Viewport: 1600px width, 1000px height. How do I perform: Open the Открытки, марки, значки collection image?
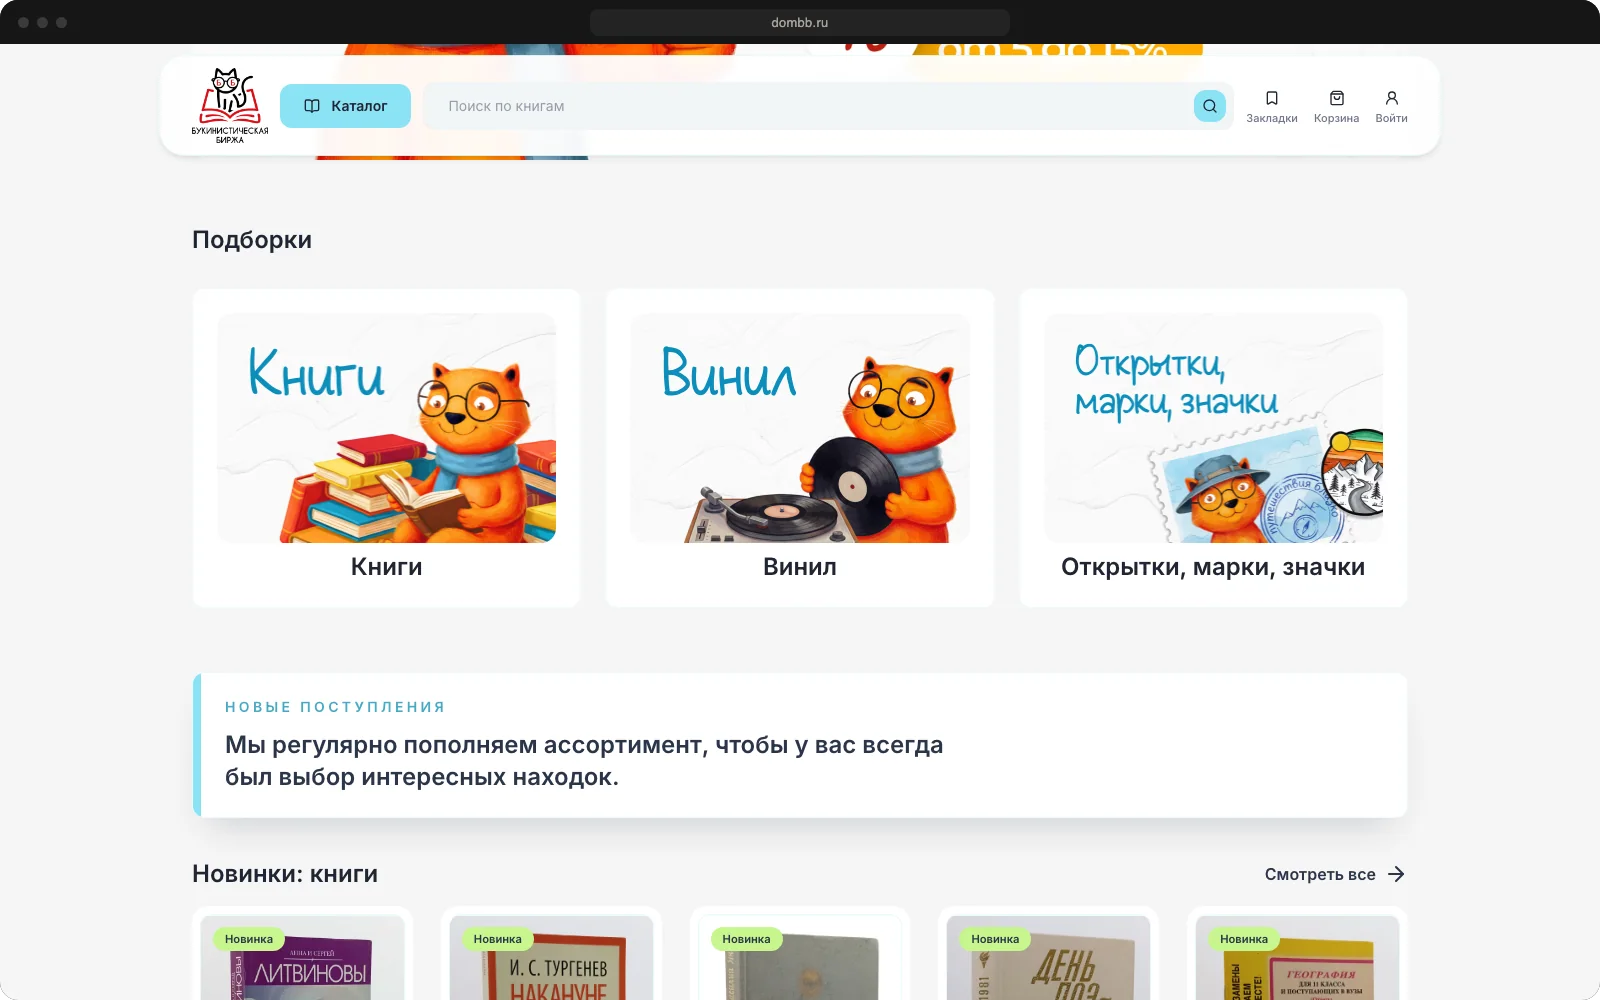1213,428
